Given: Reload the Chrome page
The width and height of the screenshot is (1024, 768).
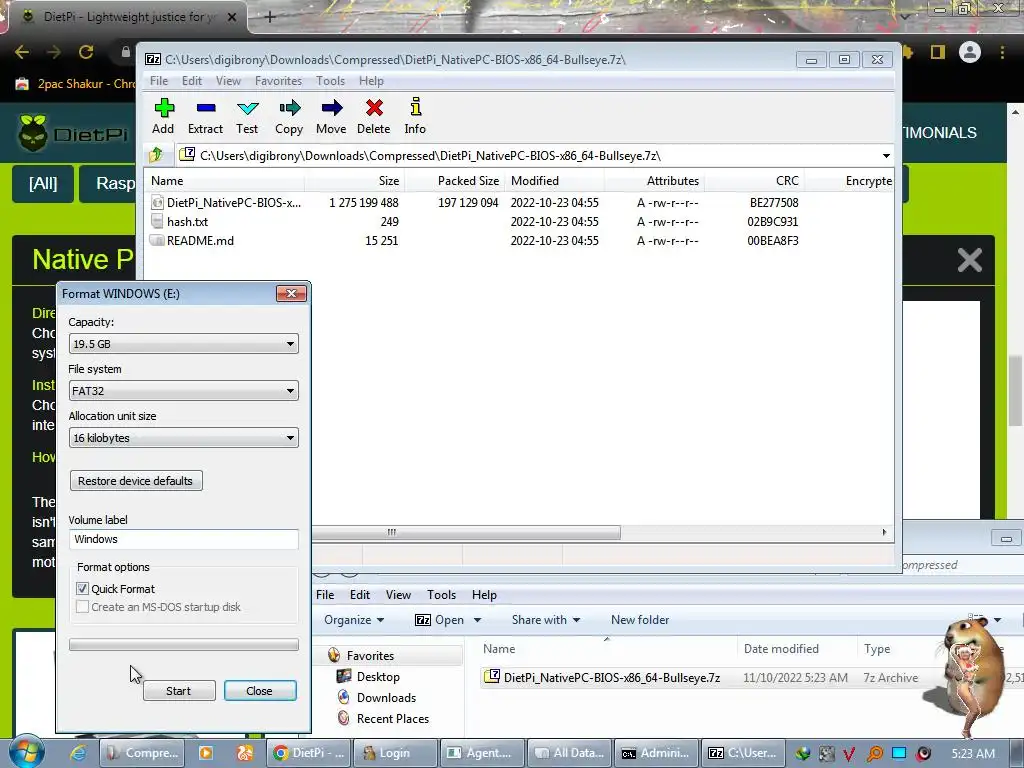Looking at the screenshot, I should click(x=86, y=52).
